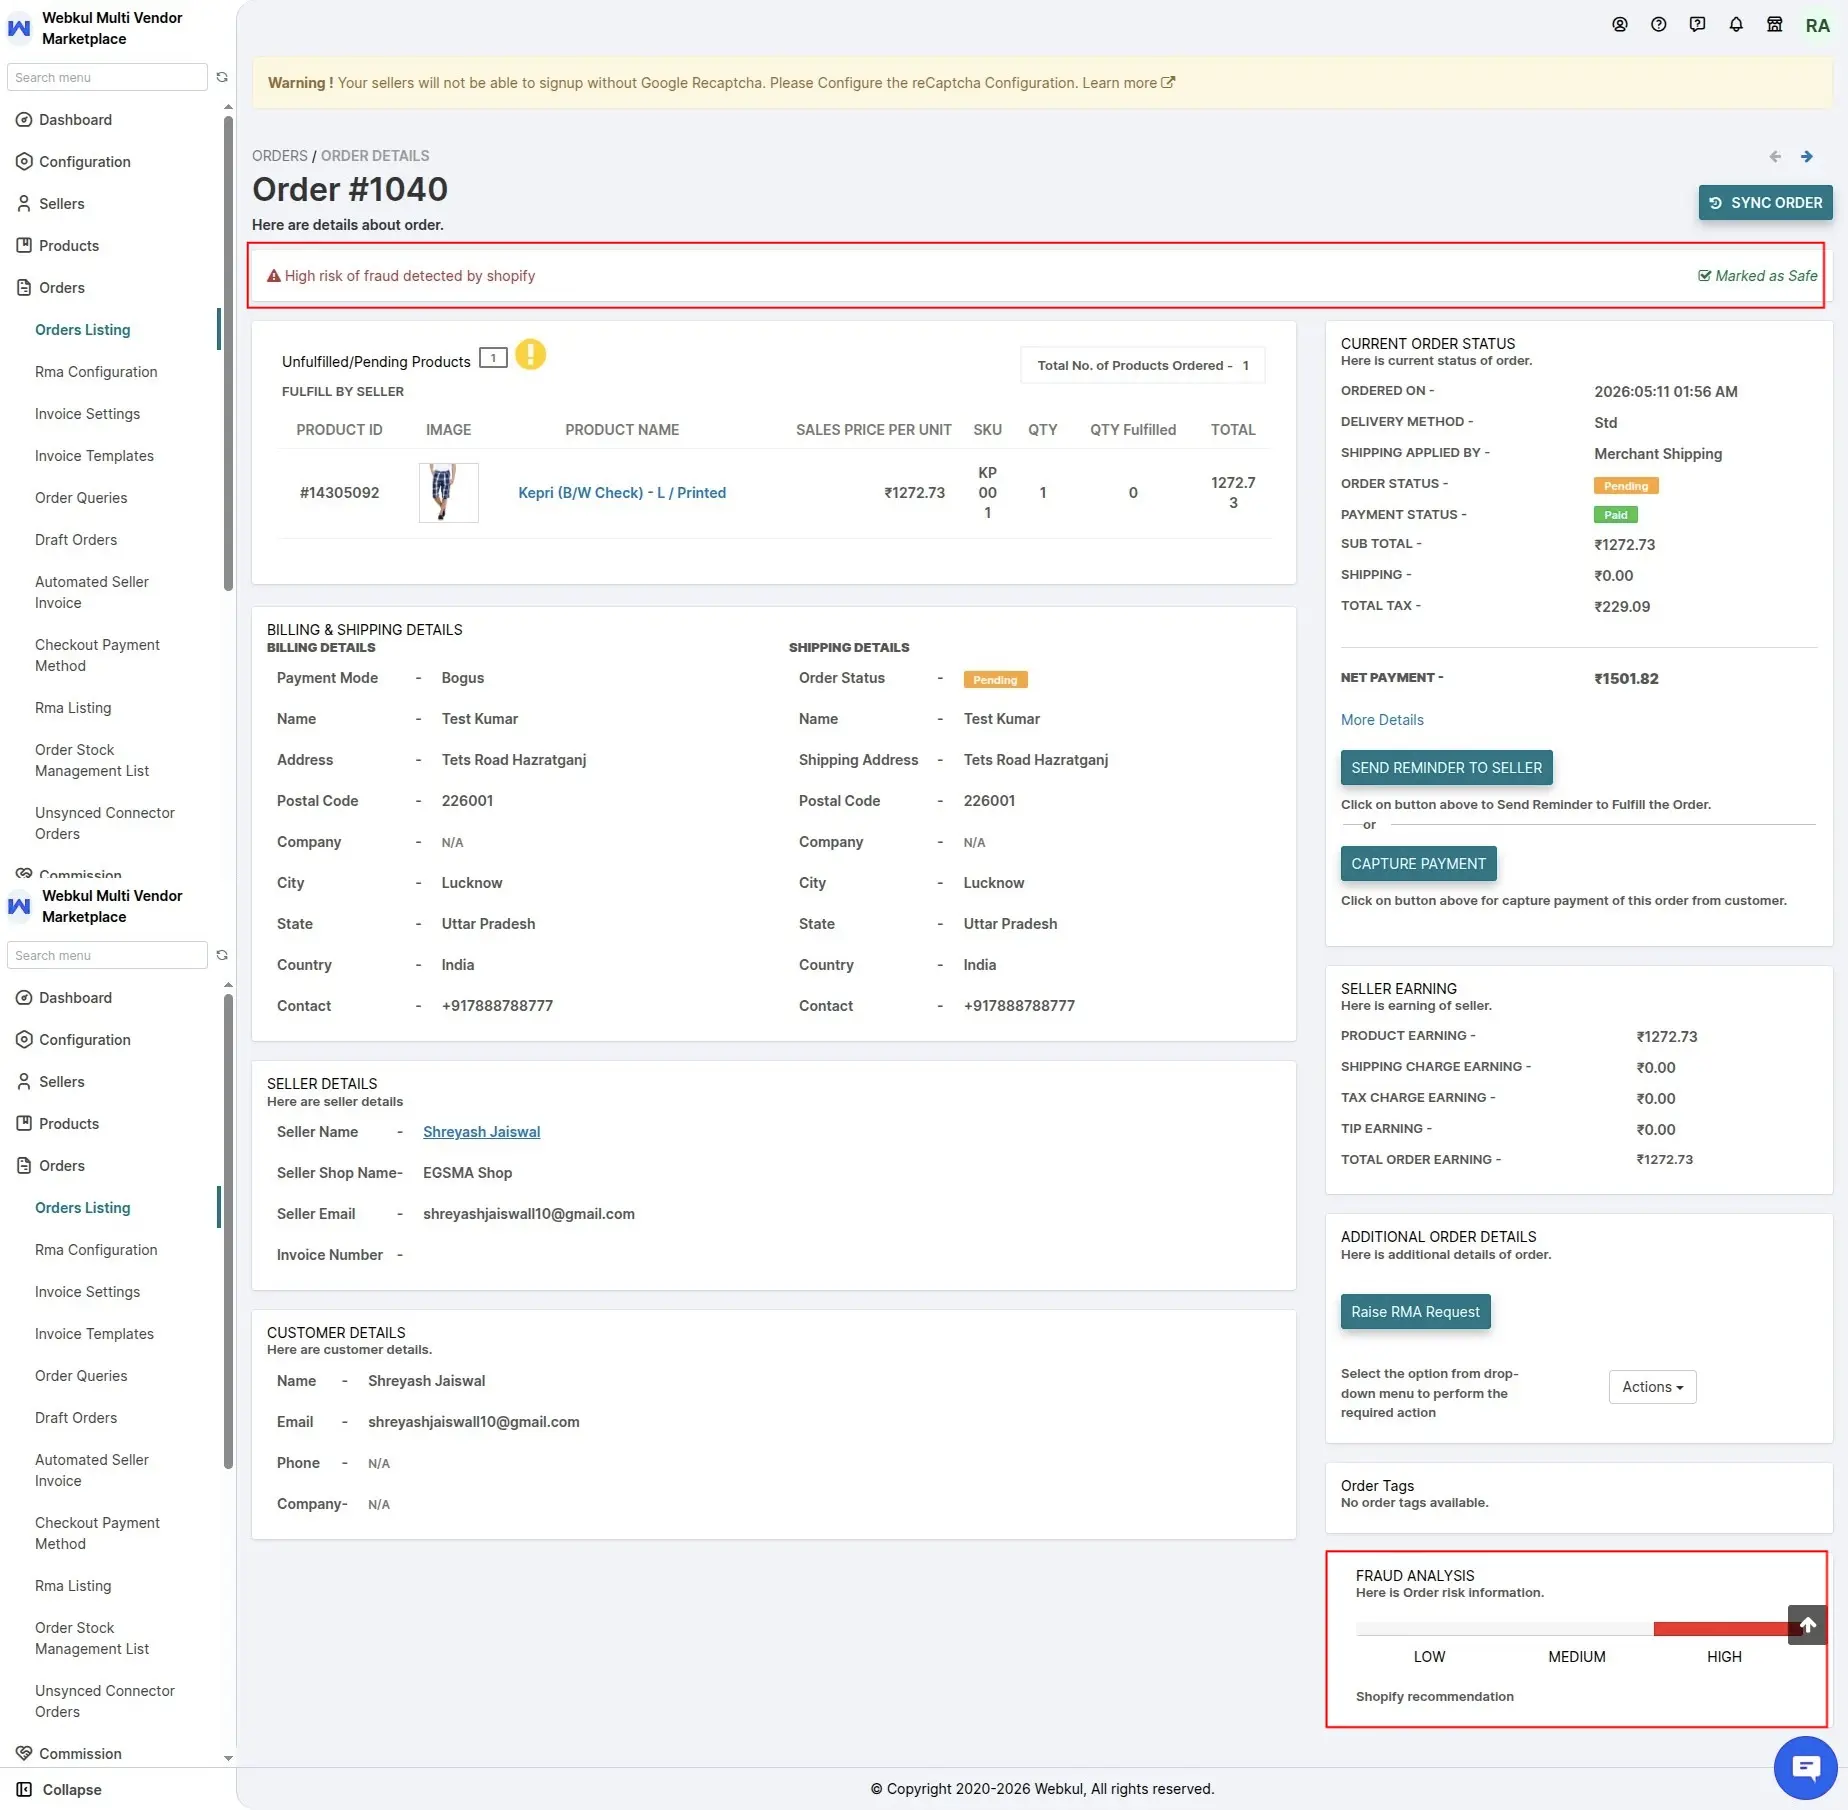Click the user account icon in header

pos(1620,25)
